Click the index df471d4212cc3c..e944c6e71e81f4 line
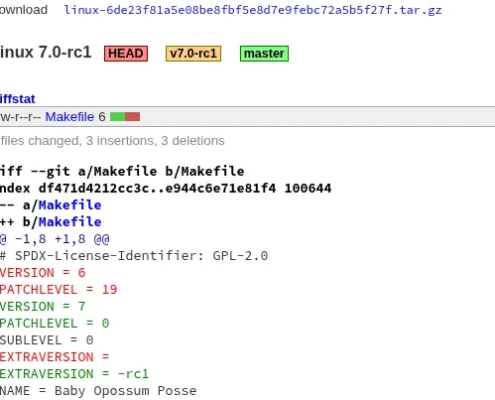This screenshot has width=495, height=400. tap(166, 188)
